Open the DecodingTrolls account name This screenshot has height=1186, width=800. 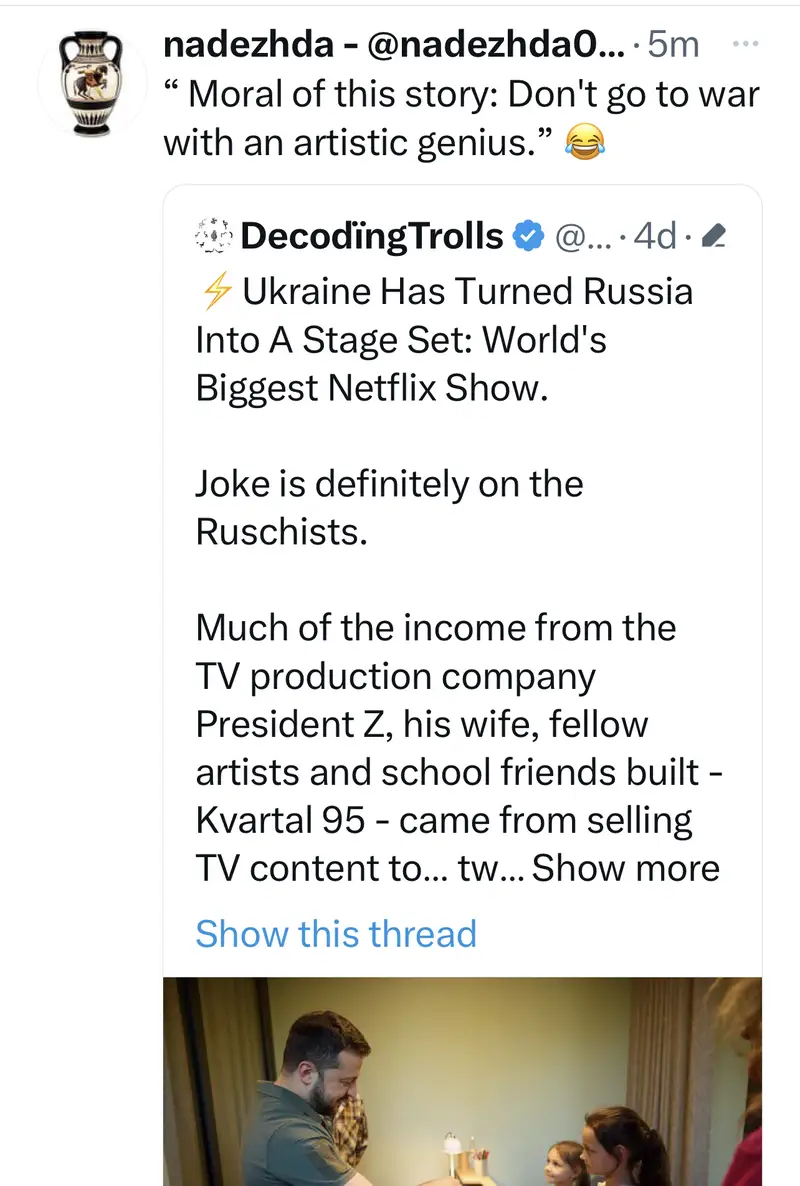click(x=372, y=236)
